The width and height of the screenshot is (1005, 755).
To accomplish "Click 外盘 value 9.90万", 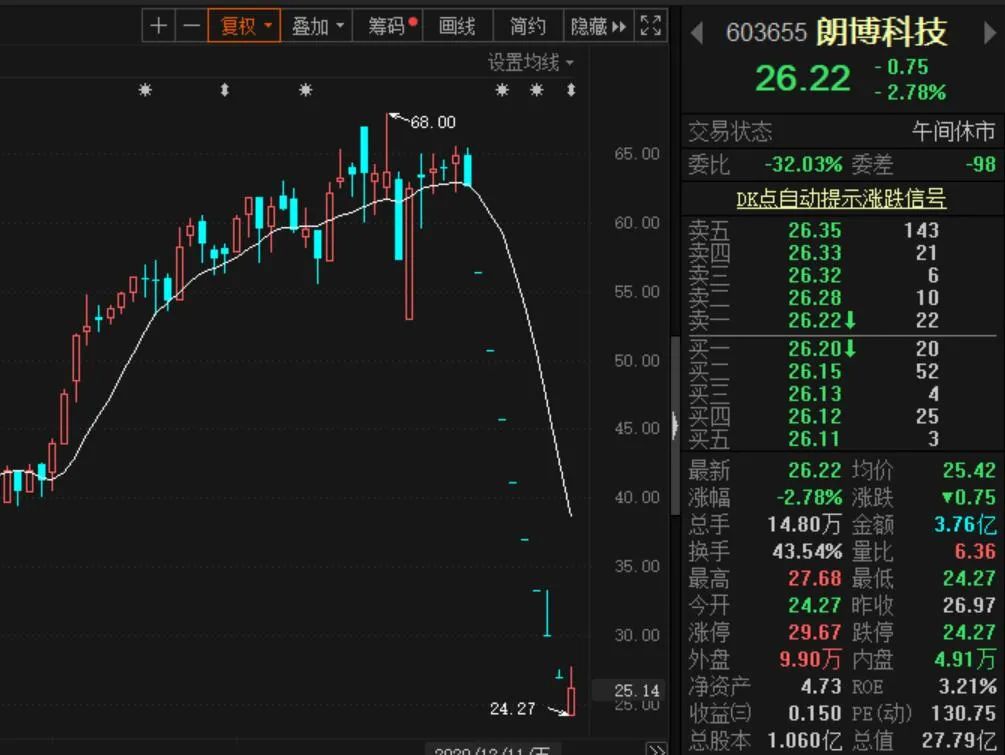I will pos(810,659).
